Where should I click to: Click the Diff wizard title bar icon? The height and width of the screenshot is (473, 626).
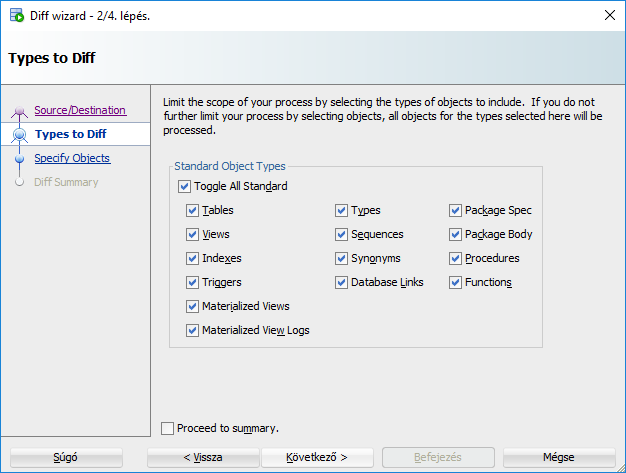(x=17, y=16)
